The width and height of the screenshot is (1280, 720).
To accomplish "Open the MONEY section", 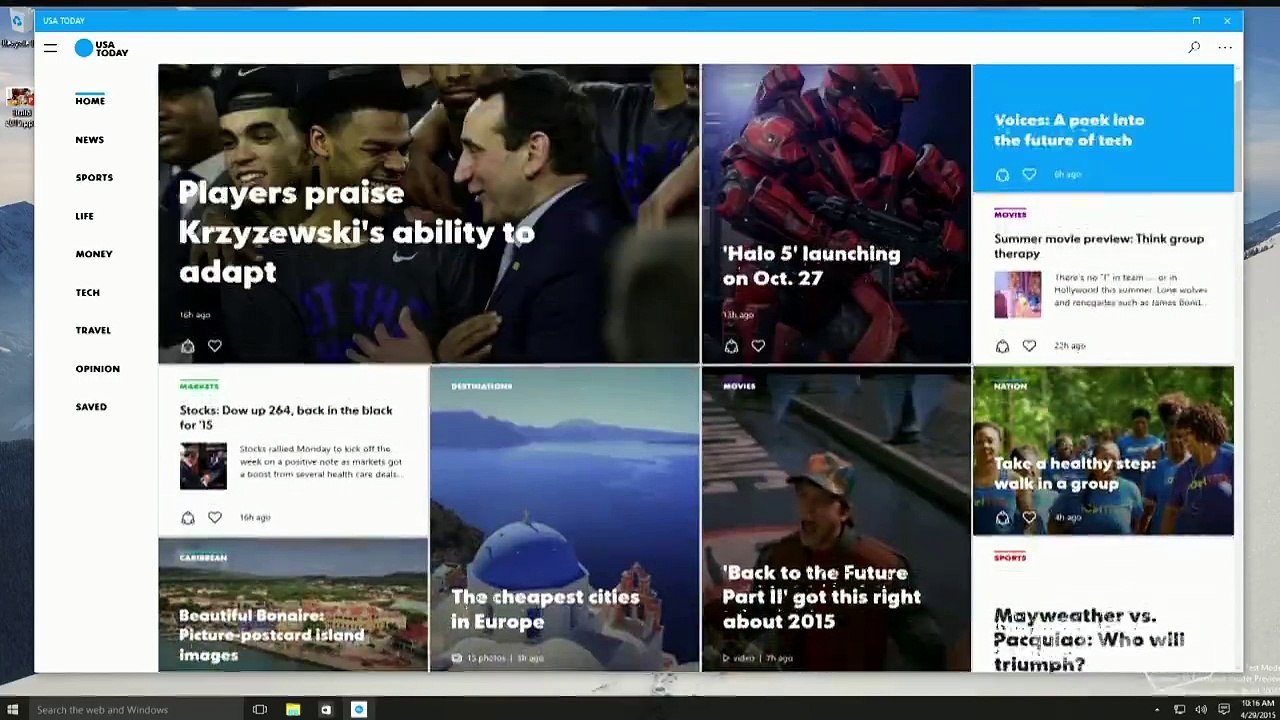I will click(x=94, y=254).
